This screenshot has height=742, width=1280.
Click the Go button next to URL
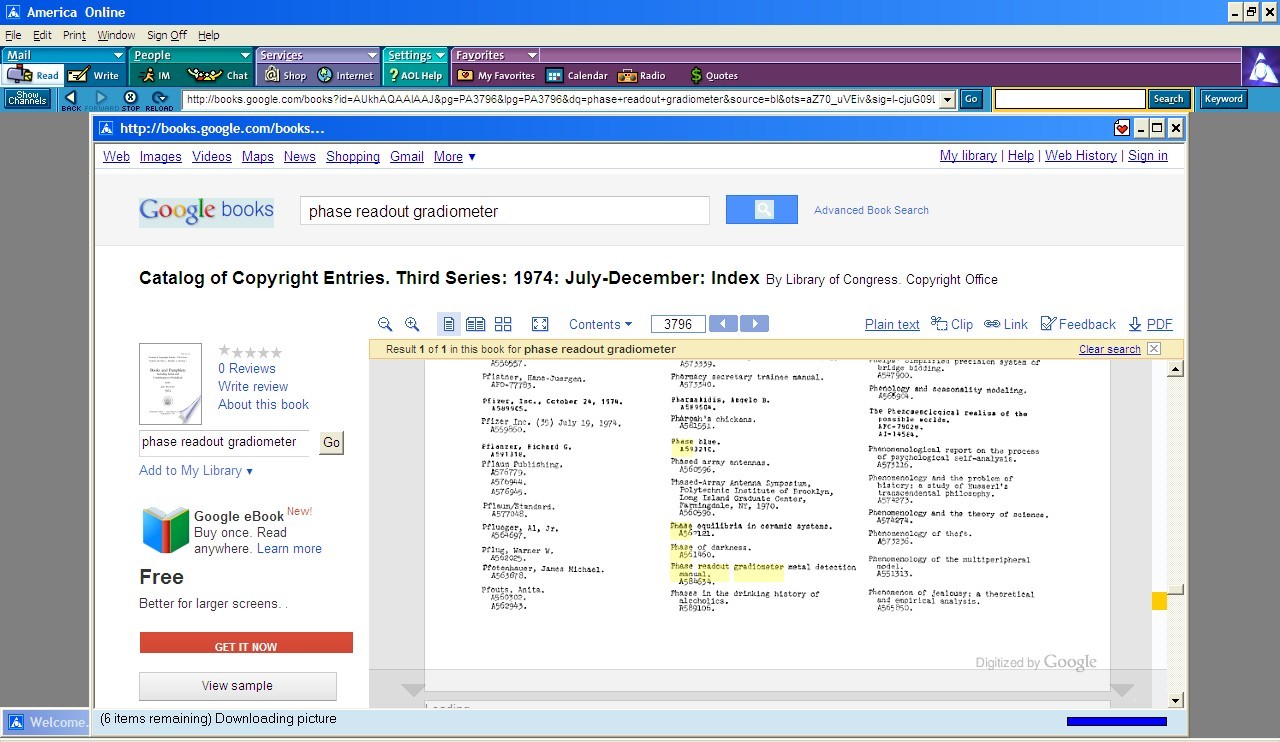970,99
